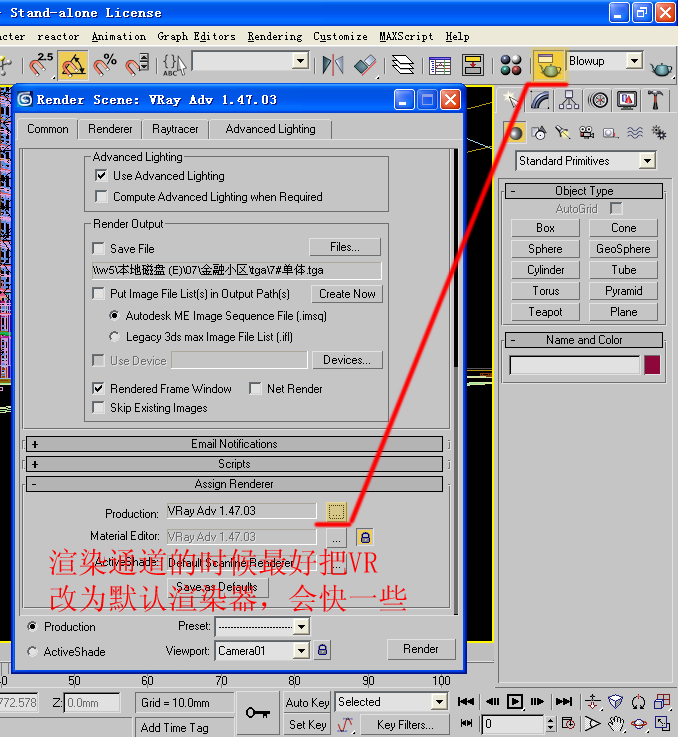Click the Render button
This screenshot has width=678, height=737.
(421, 649)
